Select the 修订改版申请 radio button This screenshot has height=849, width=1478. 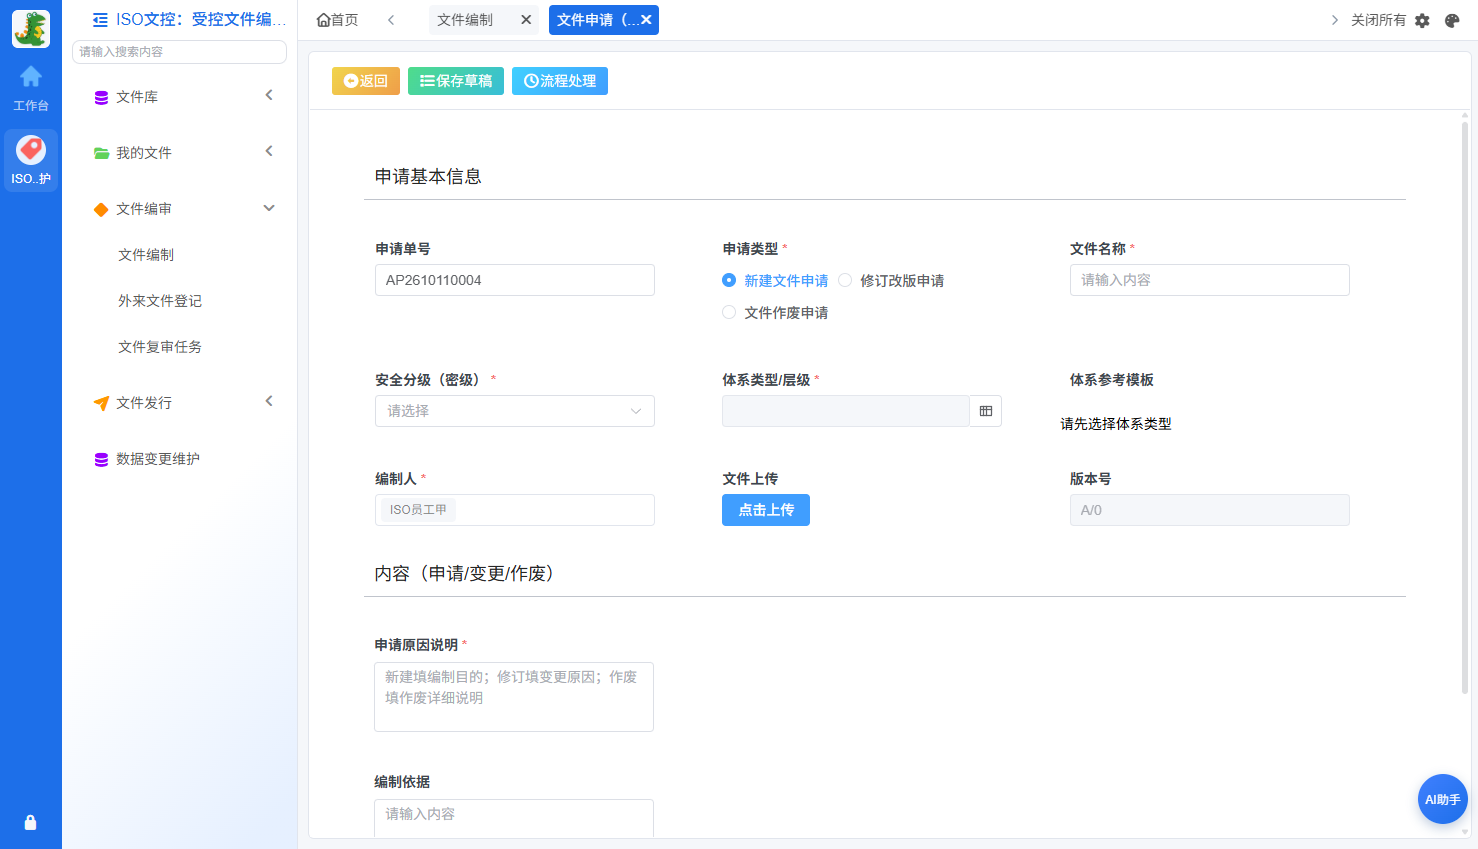tap(845, 280)
